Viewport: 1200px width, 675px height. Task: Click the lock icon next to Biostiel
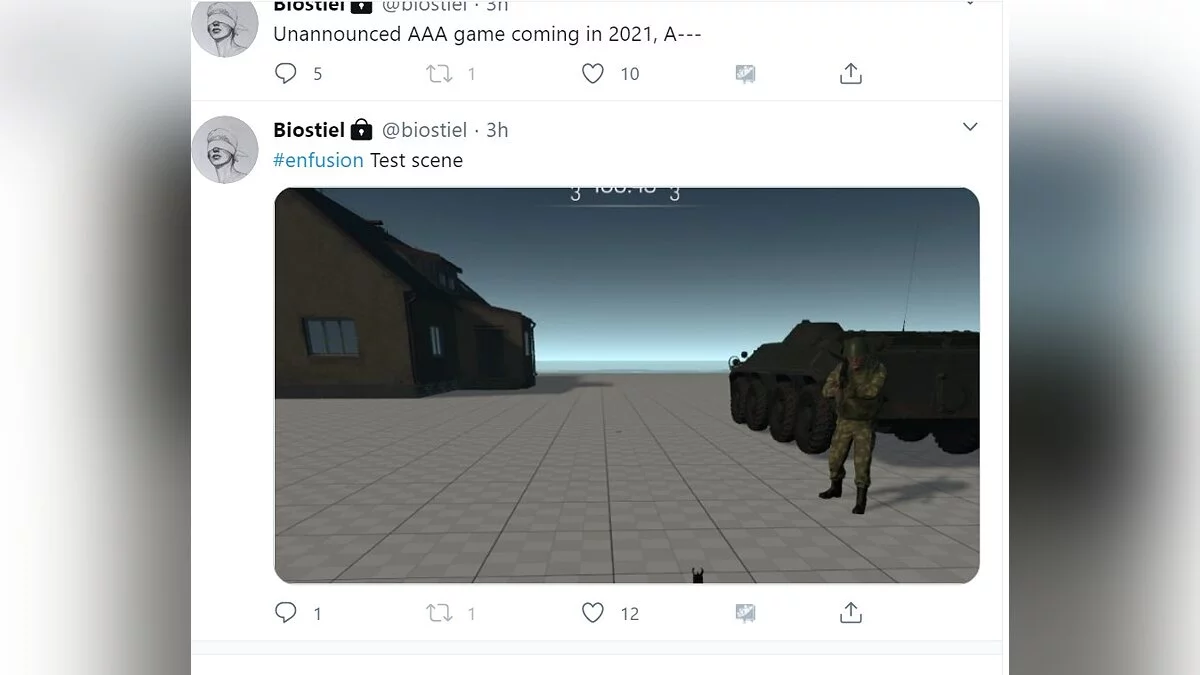pyautogui.click(x=362, y=130)
